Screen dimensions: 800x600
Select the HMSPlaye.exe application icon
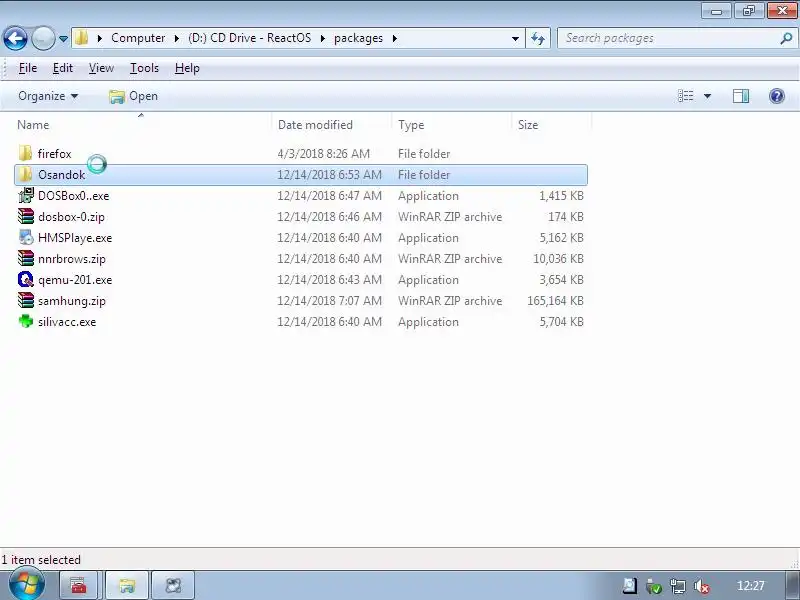(x=26, y=237)
